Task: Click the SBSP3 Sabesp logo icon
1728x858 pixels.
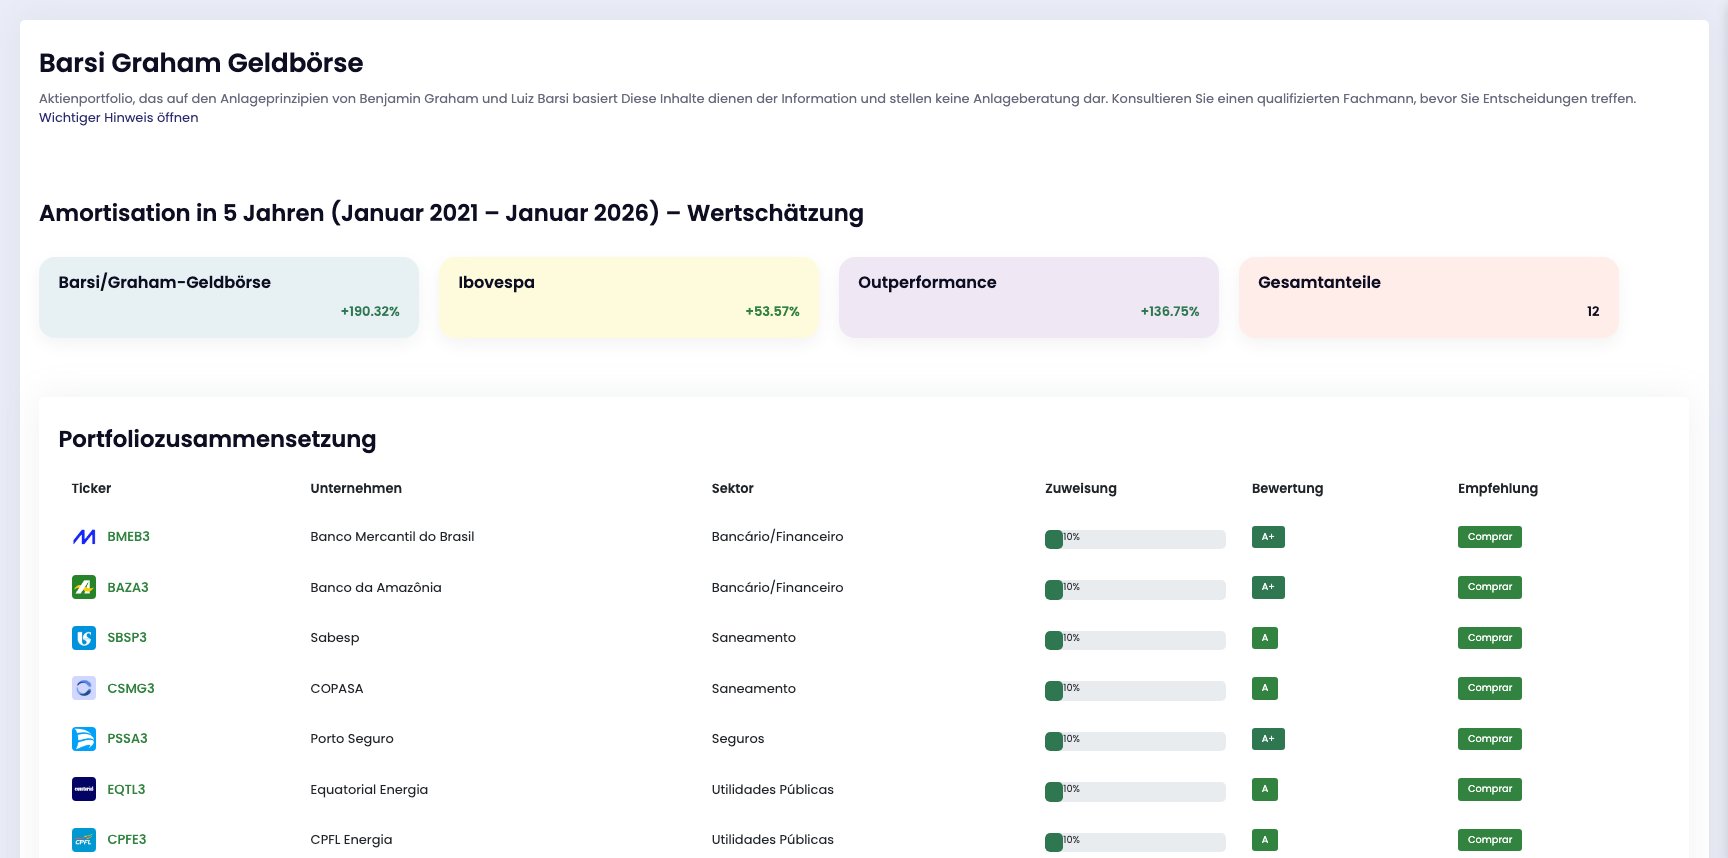Action: tap(84, 638)
